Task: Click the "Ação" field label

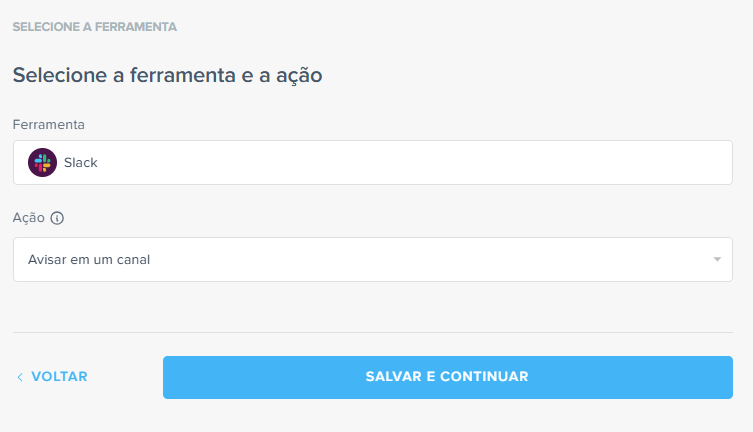Action: coord(29,217)
